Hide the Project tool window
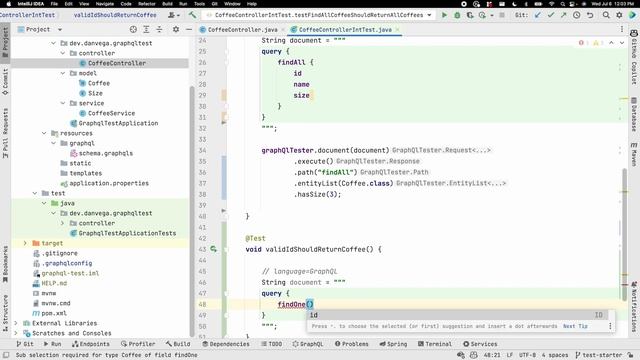 click(x=189, y=29)
